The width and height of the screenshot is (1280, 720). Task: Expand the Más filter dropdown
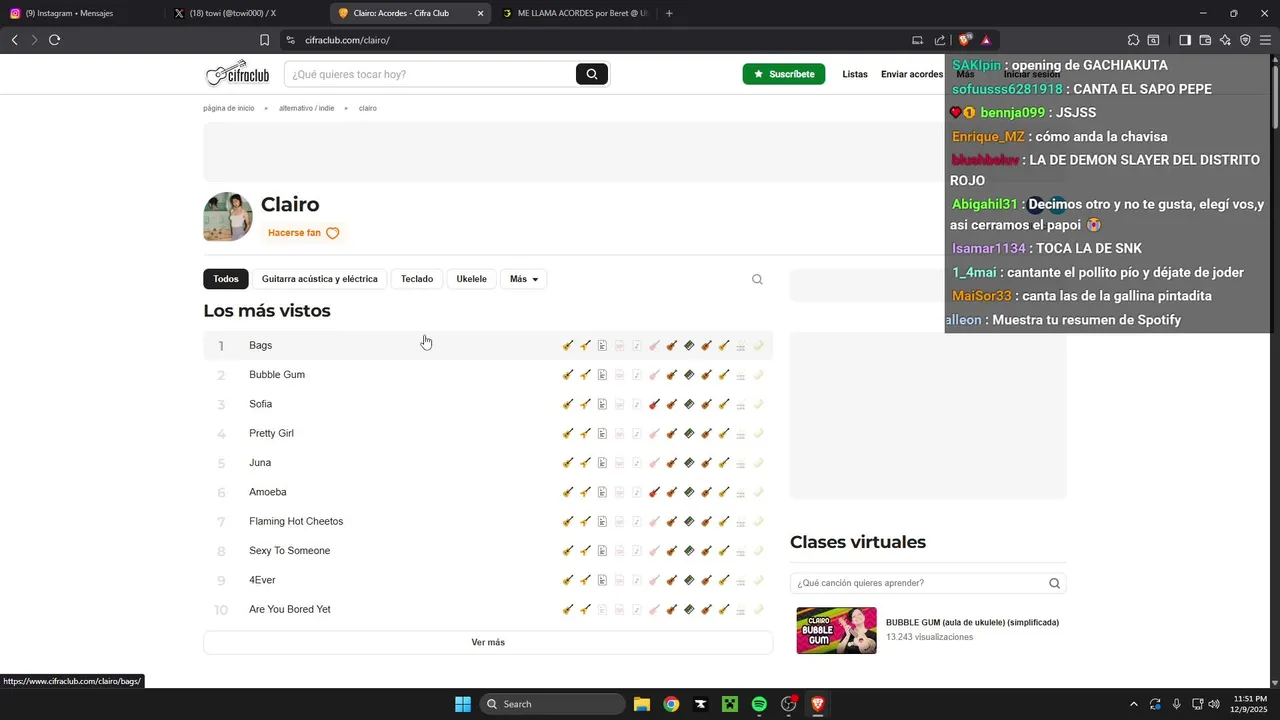[524, 279]
